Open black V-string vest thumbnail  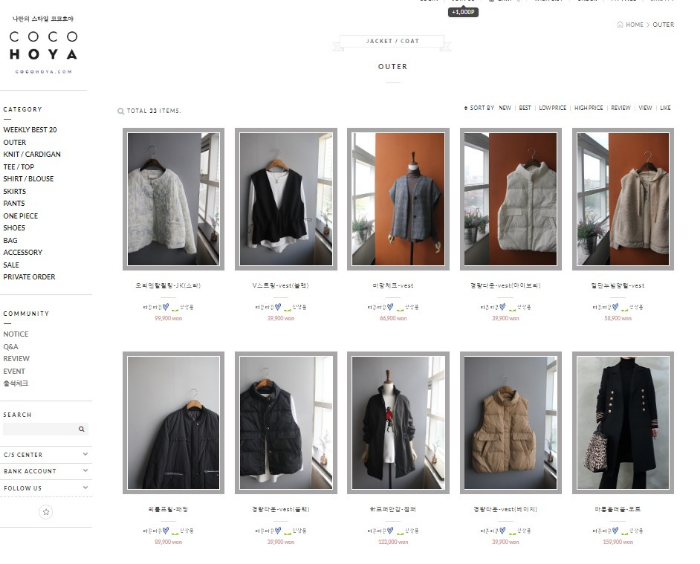pos(286,199)
